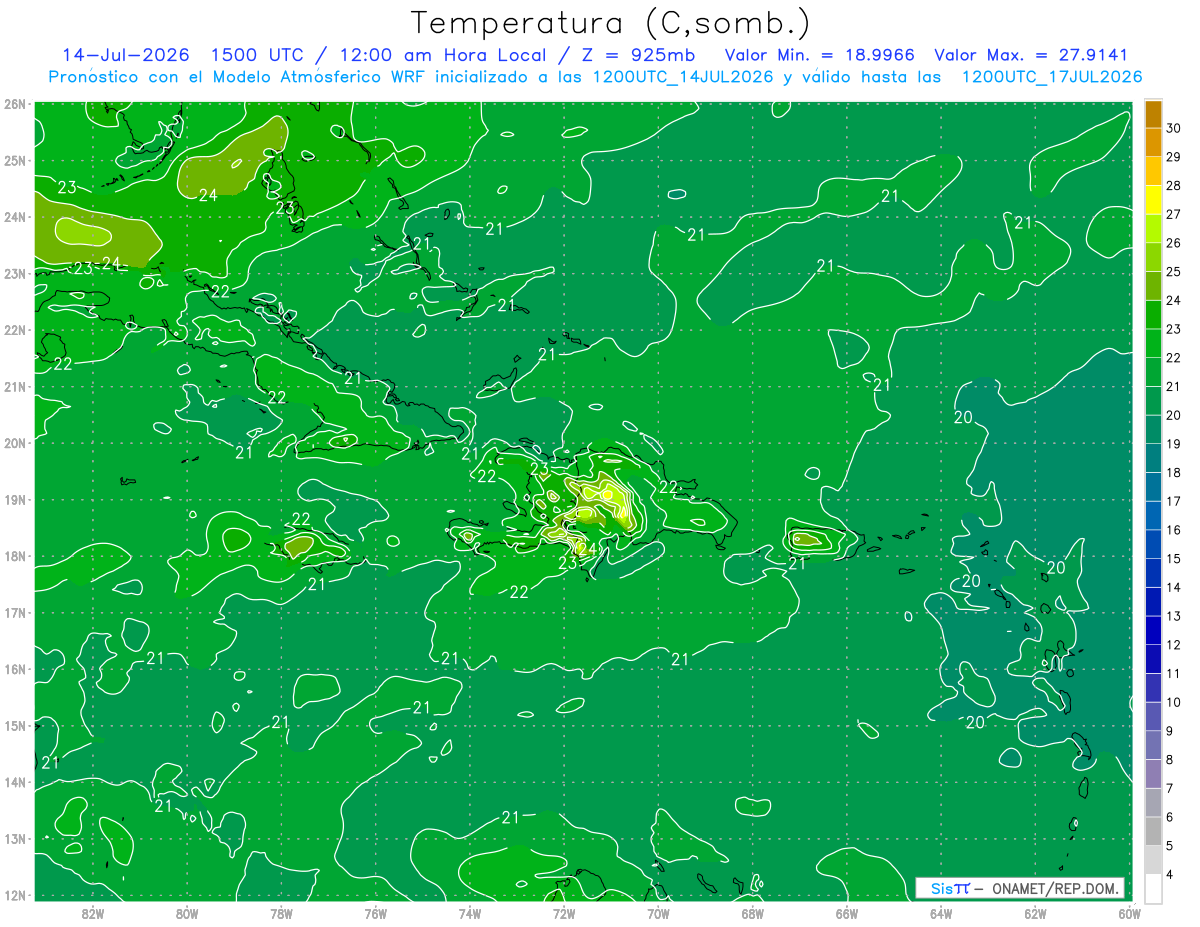Click the color scale label '30'

[x=1174, y=128]
